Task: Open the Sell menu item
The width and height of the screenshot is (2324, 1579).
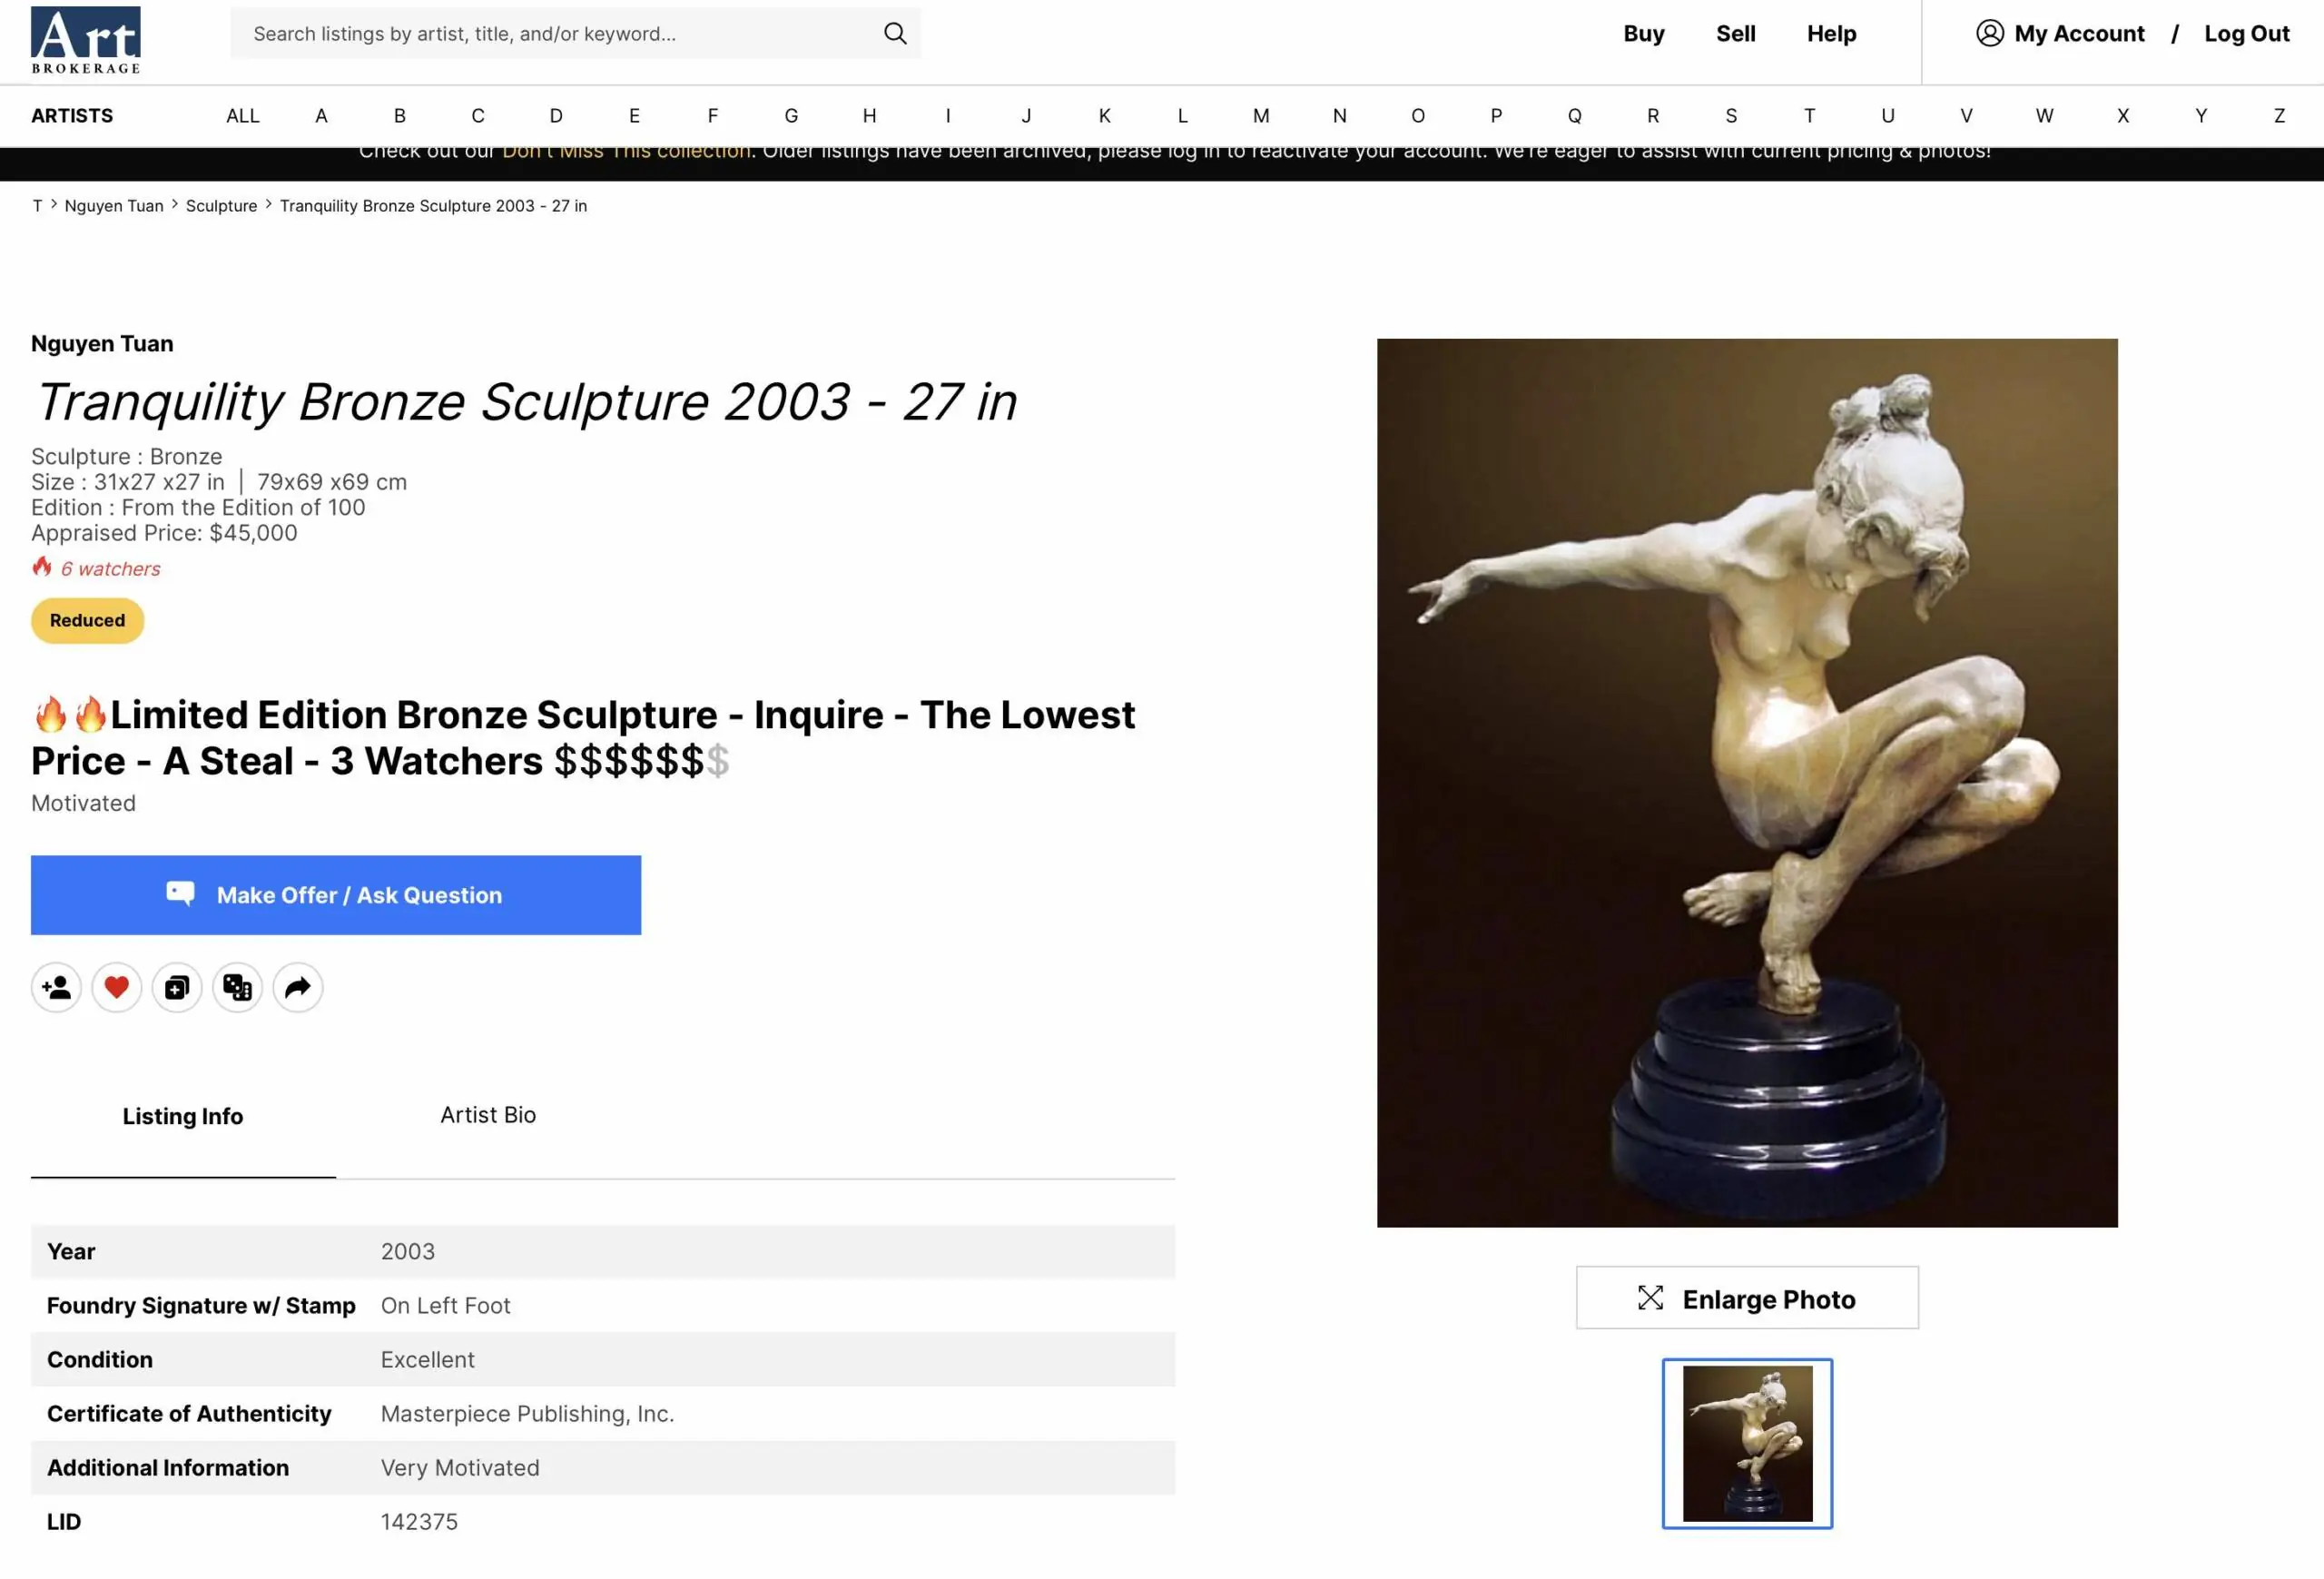Action: click(1735, 34)
